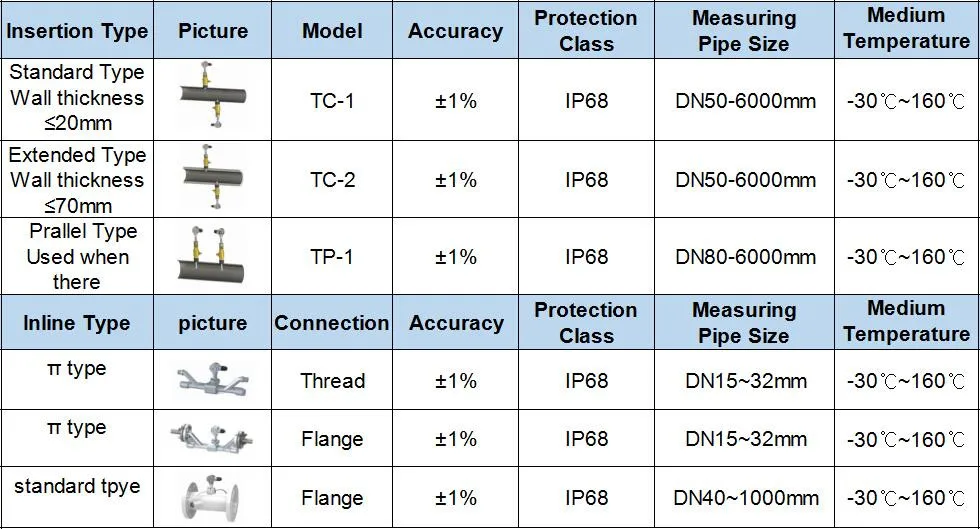Select the Connection column header
The height and width of the screenshot is (529, 980).
[332, 323]
